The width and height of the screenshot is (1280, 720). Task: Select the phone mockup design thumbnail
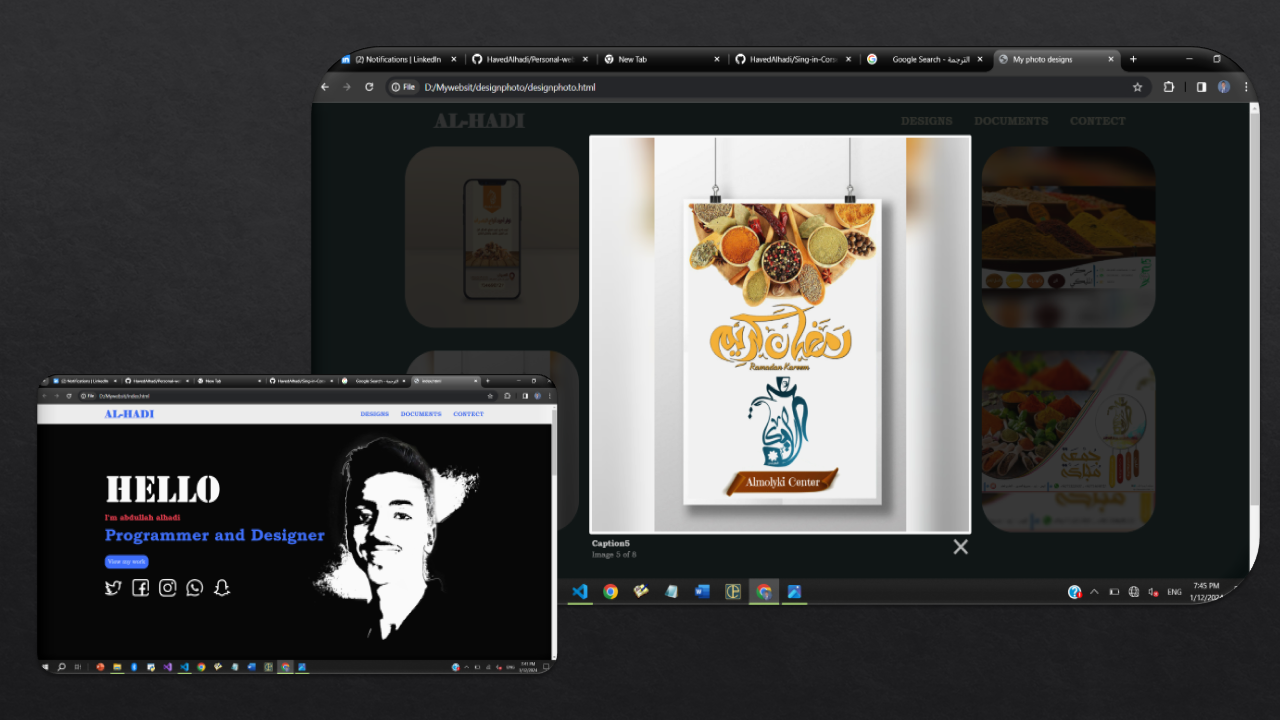point(492,237)
